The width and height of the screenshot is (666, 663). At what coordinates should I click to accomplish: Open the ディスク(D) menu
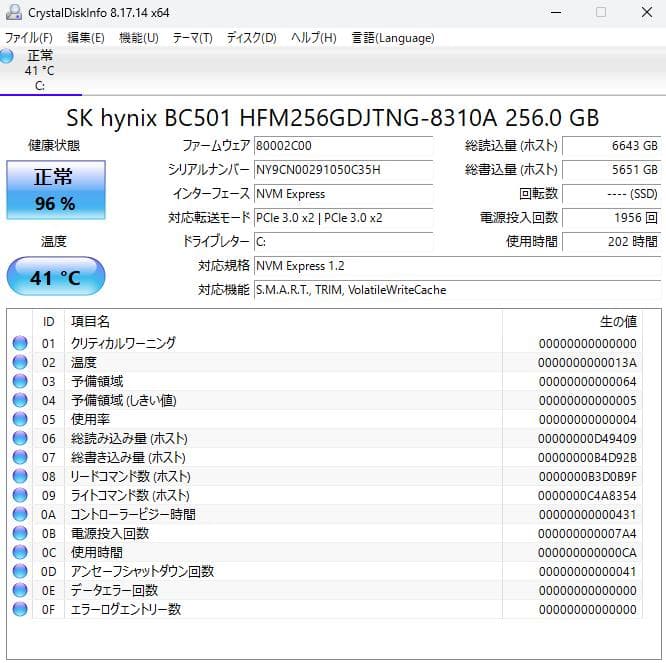pos(251,38)
